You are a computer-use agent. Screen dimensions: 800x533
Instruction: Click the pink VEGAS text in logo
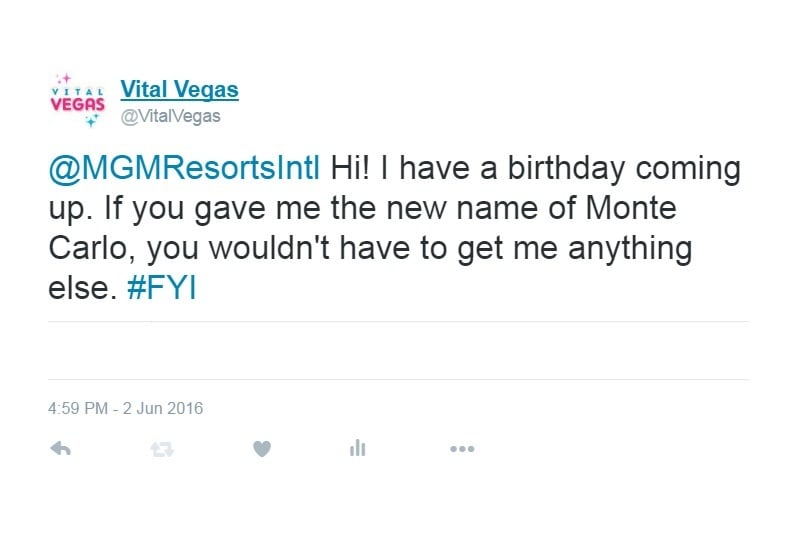pos(78,104)
